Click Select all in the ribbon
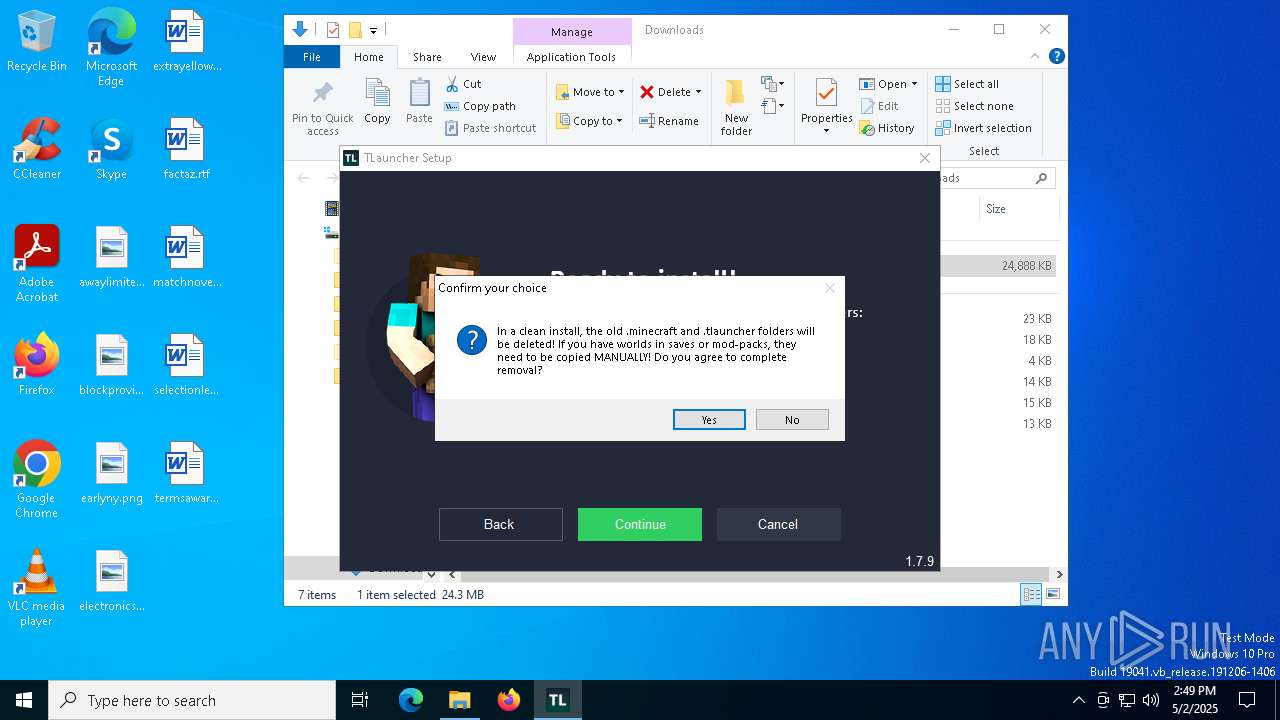 [967, 84]
